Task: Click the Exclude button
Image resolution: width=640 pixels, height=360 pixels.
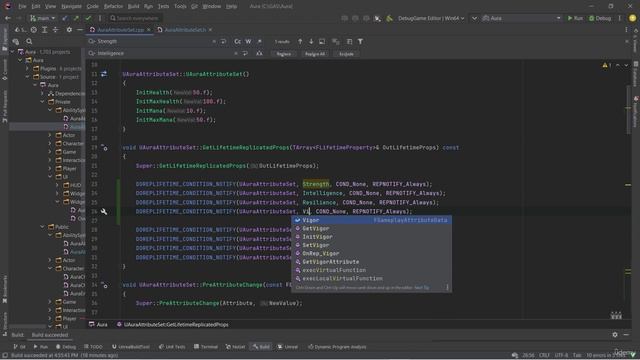Action: (x=346, y=54)
